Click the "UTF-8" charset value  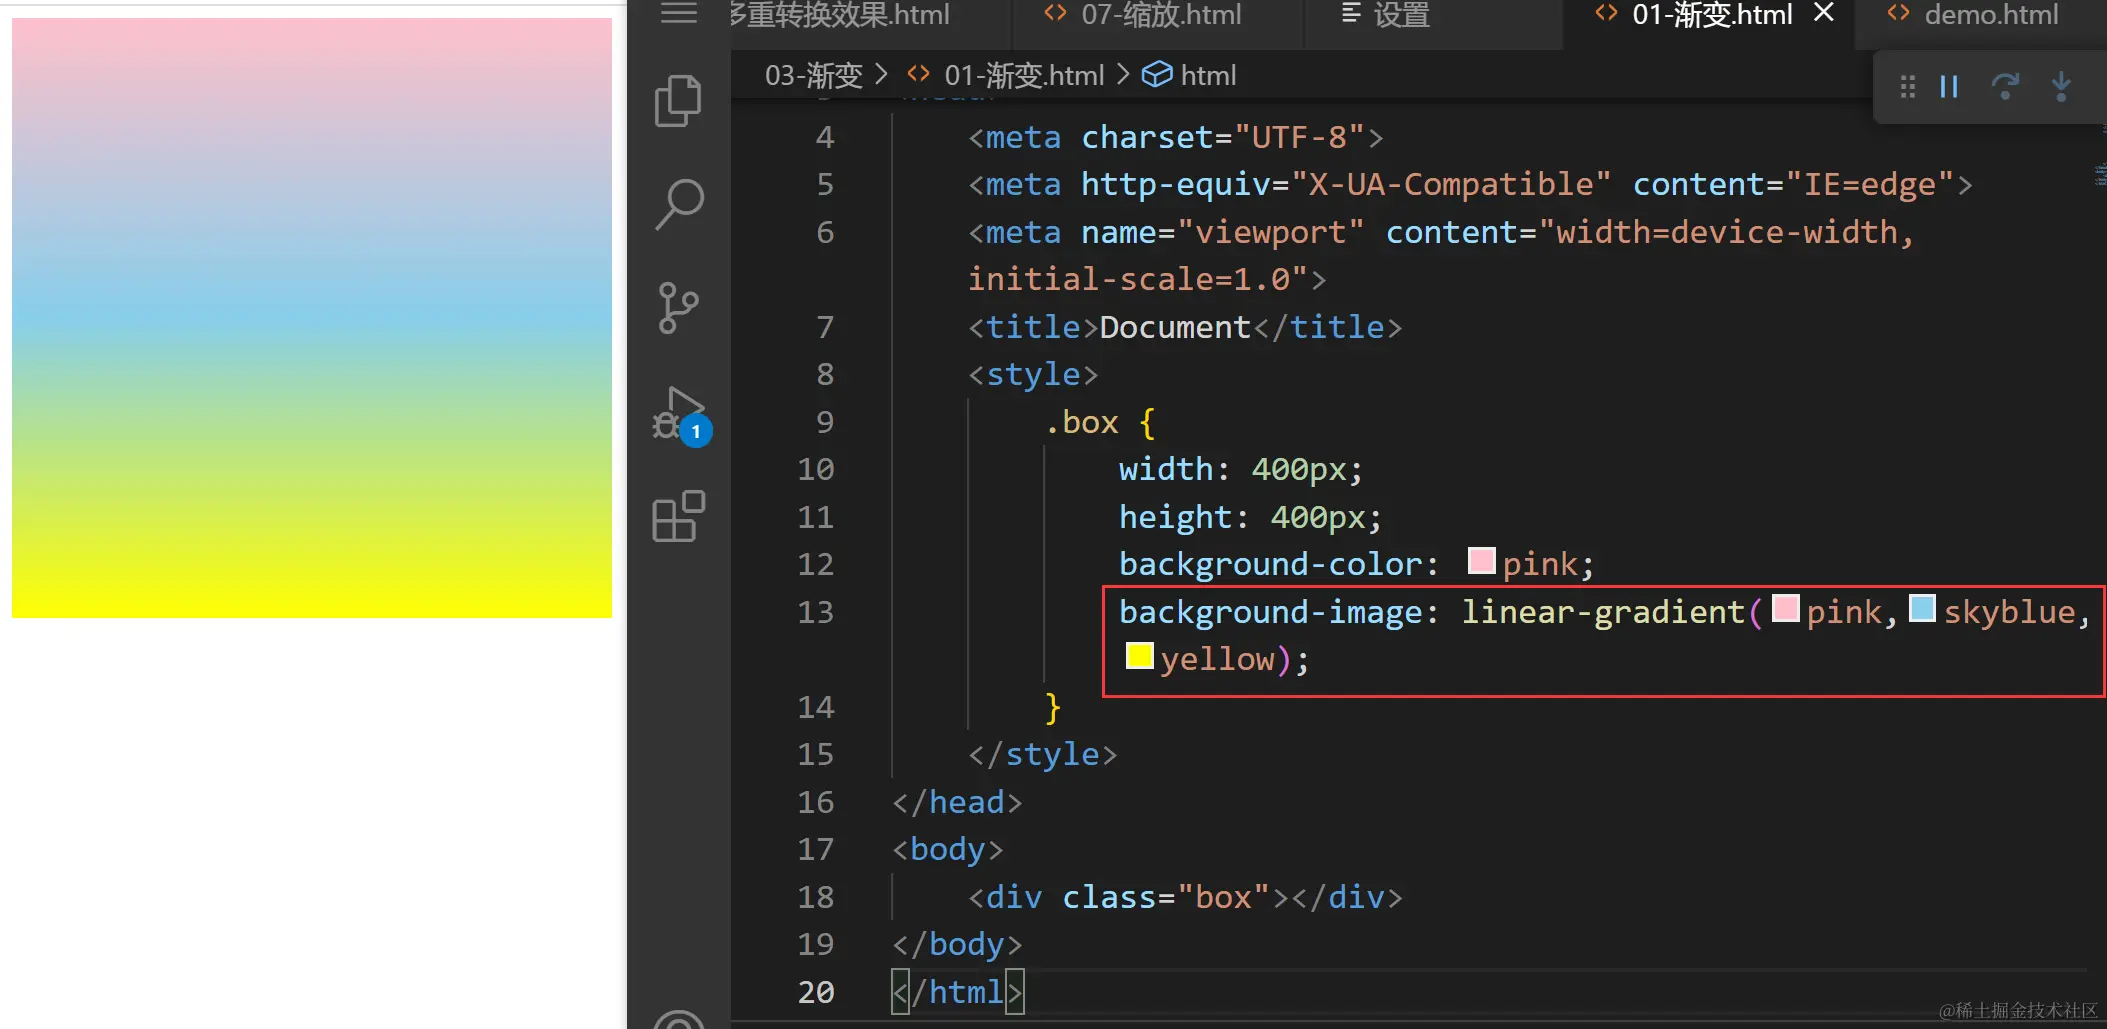pyautogui.click(x=1300, y=137)
